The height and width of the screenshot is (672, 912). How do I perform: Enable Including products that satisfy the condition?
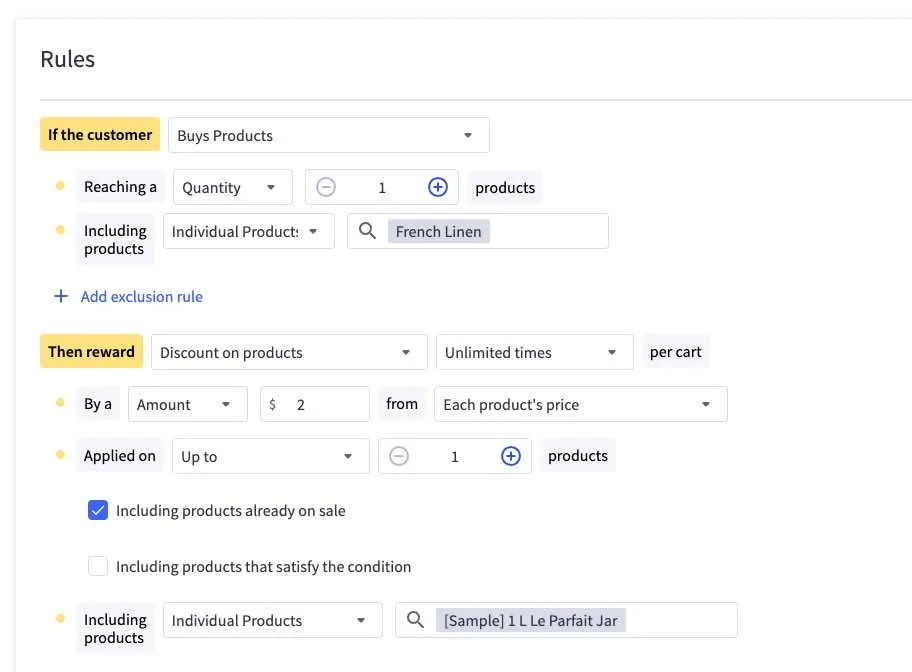98,566
